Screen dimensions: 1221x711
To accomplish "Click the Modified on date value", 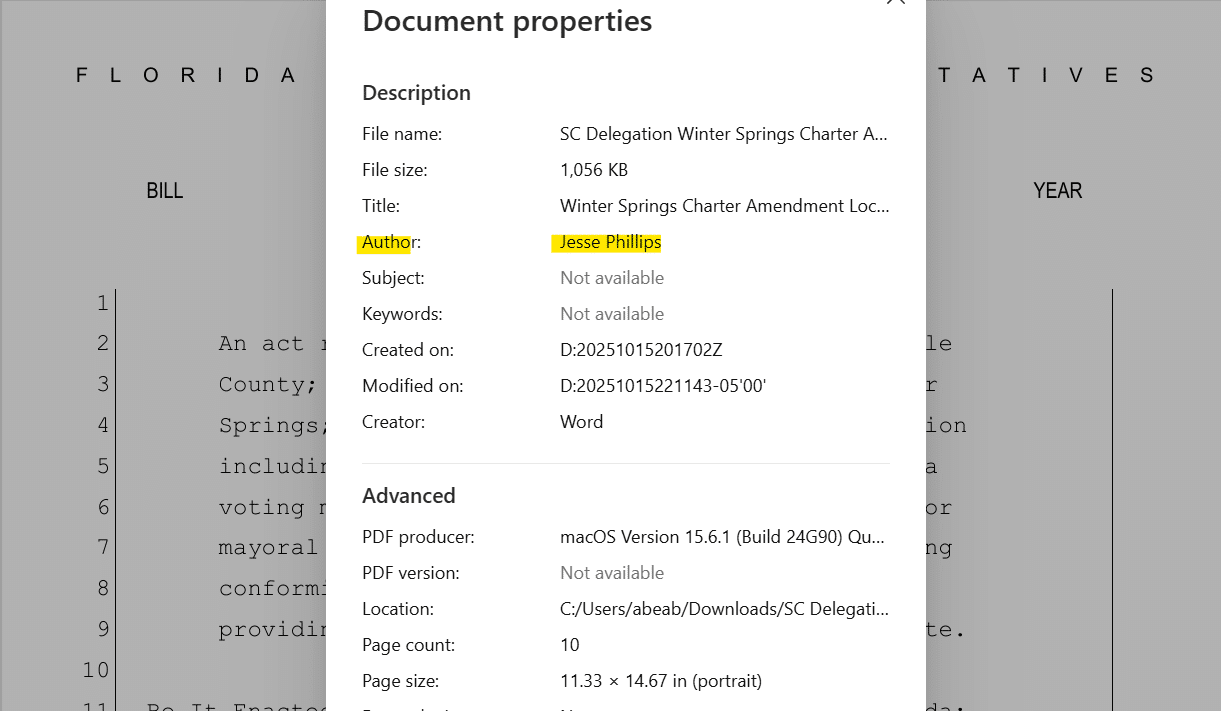I will pos(662,386).
